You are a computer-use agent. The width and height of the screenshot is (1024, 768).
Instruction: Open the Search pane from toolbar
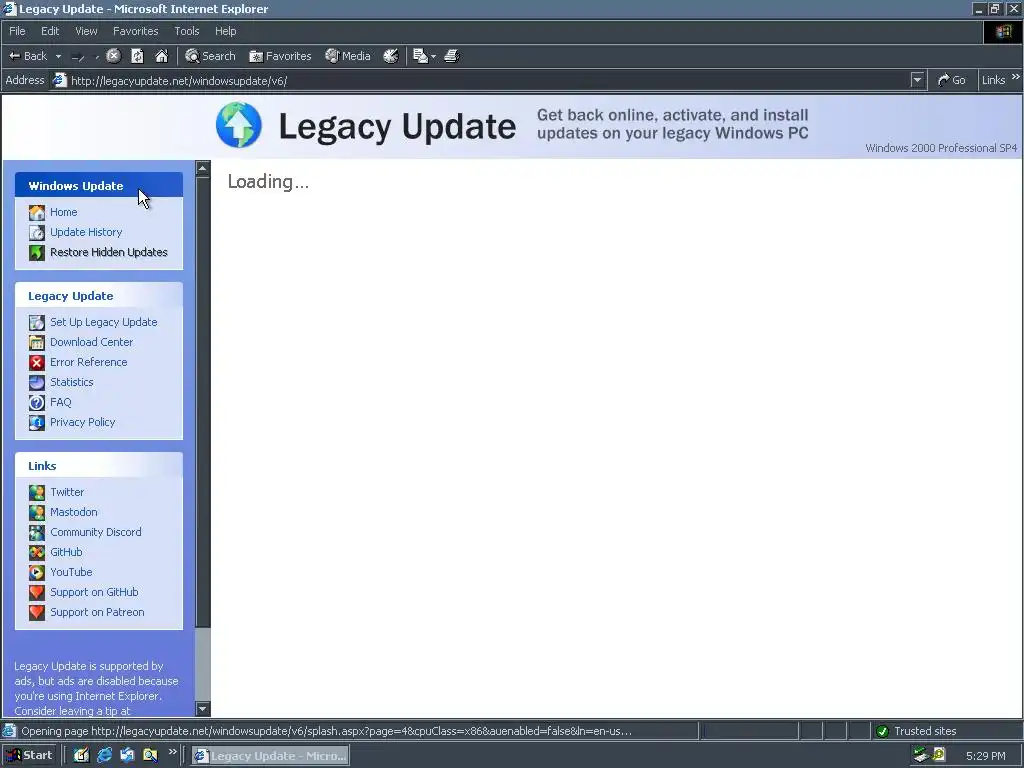coord(210,56)
